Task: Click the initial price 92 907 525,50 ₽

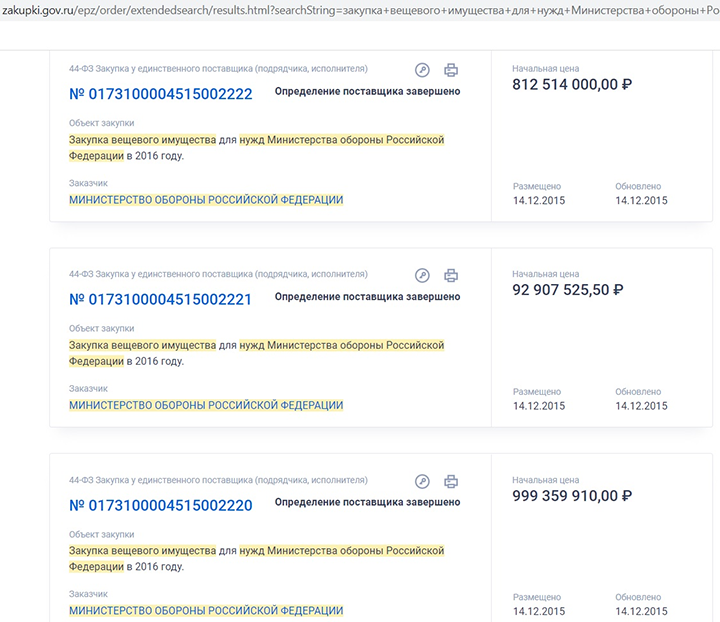Action: [567, 290]
